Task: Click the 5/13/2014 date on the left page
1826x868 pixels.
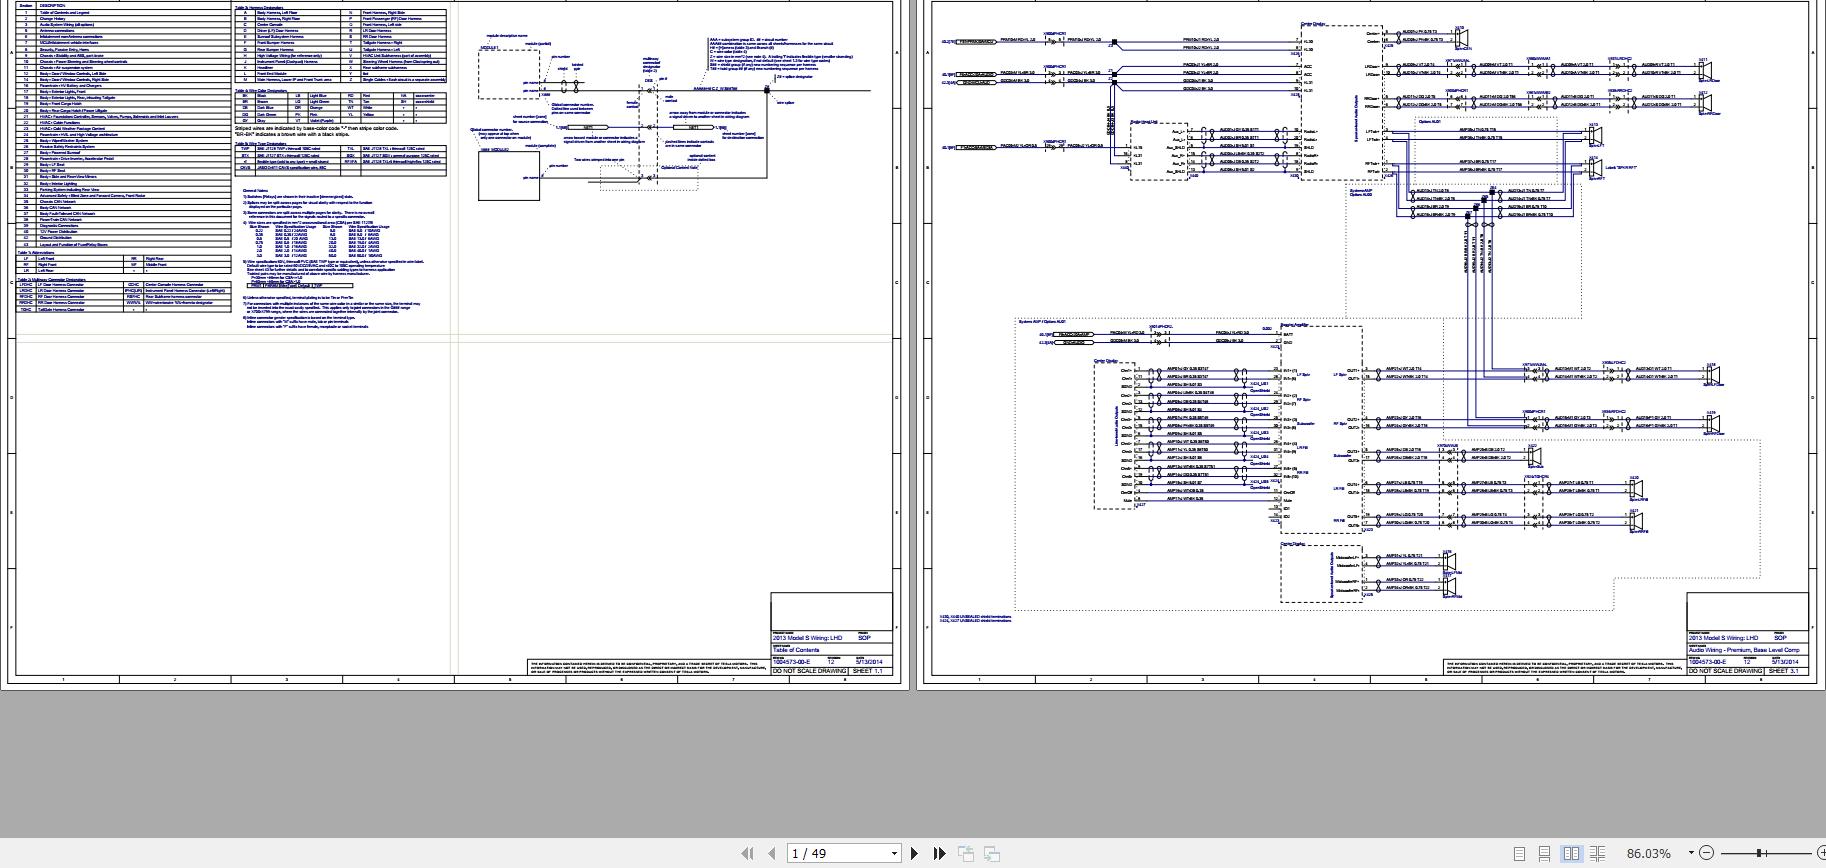Action: (869, 662)
